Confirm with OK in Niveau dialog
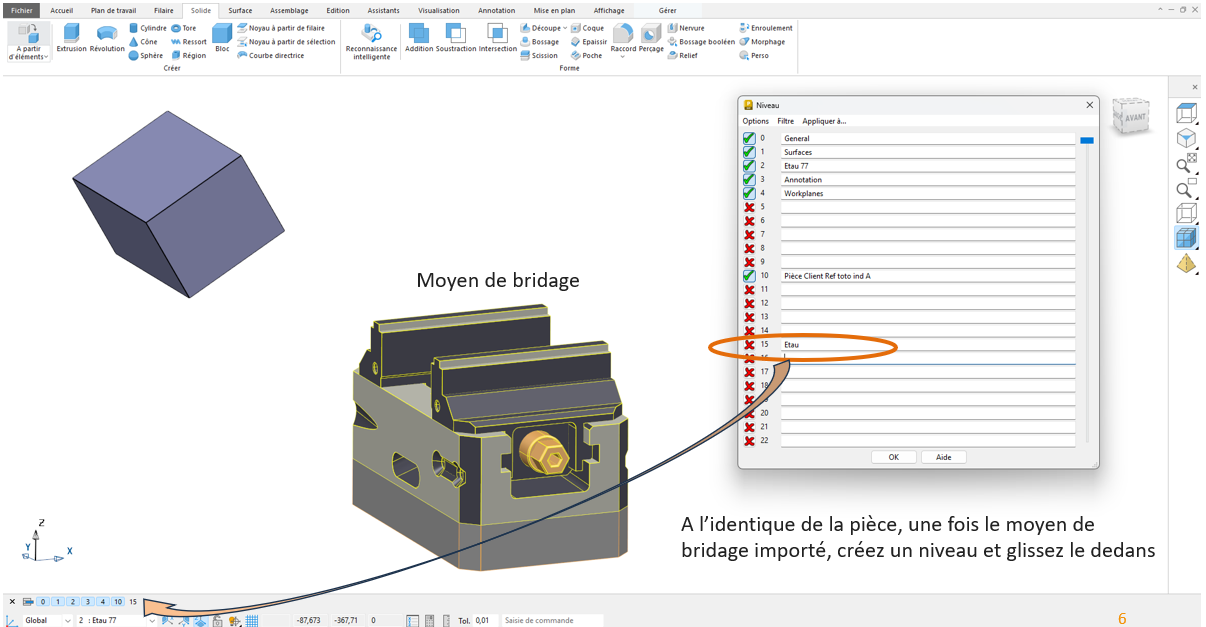This screenshot has height=627, width=1206. click(893, 457)
